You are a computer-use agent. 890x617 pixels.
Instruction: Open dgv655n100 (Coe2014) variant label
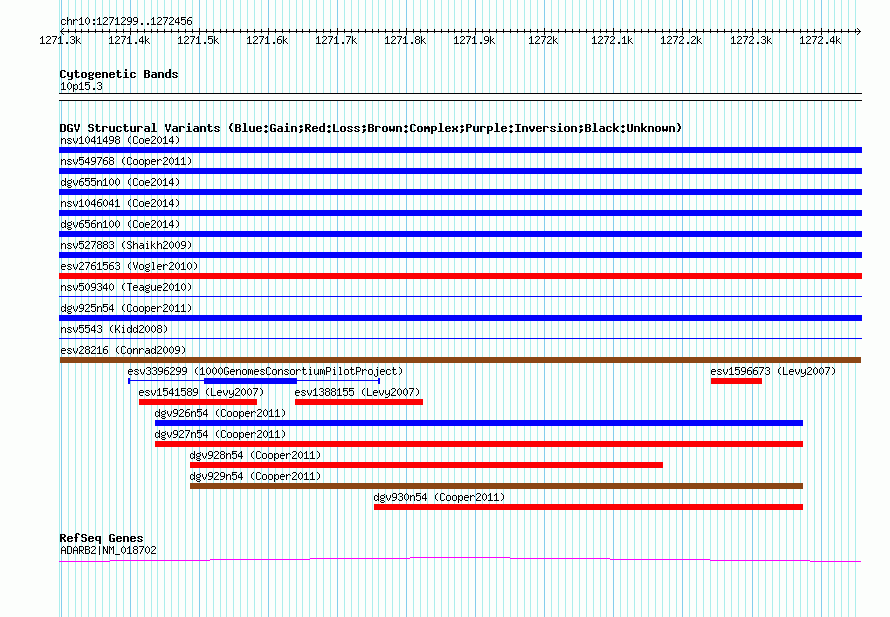(120, 182)
